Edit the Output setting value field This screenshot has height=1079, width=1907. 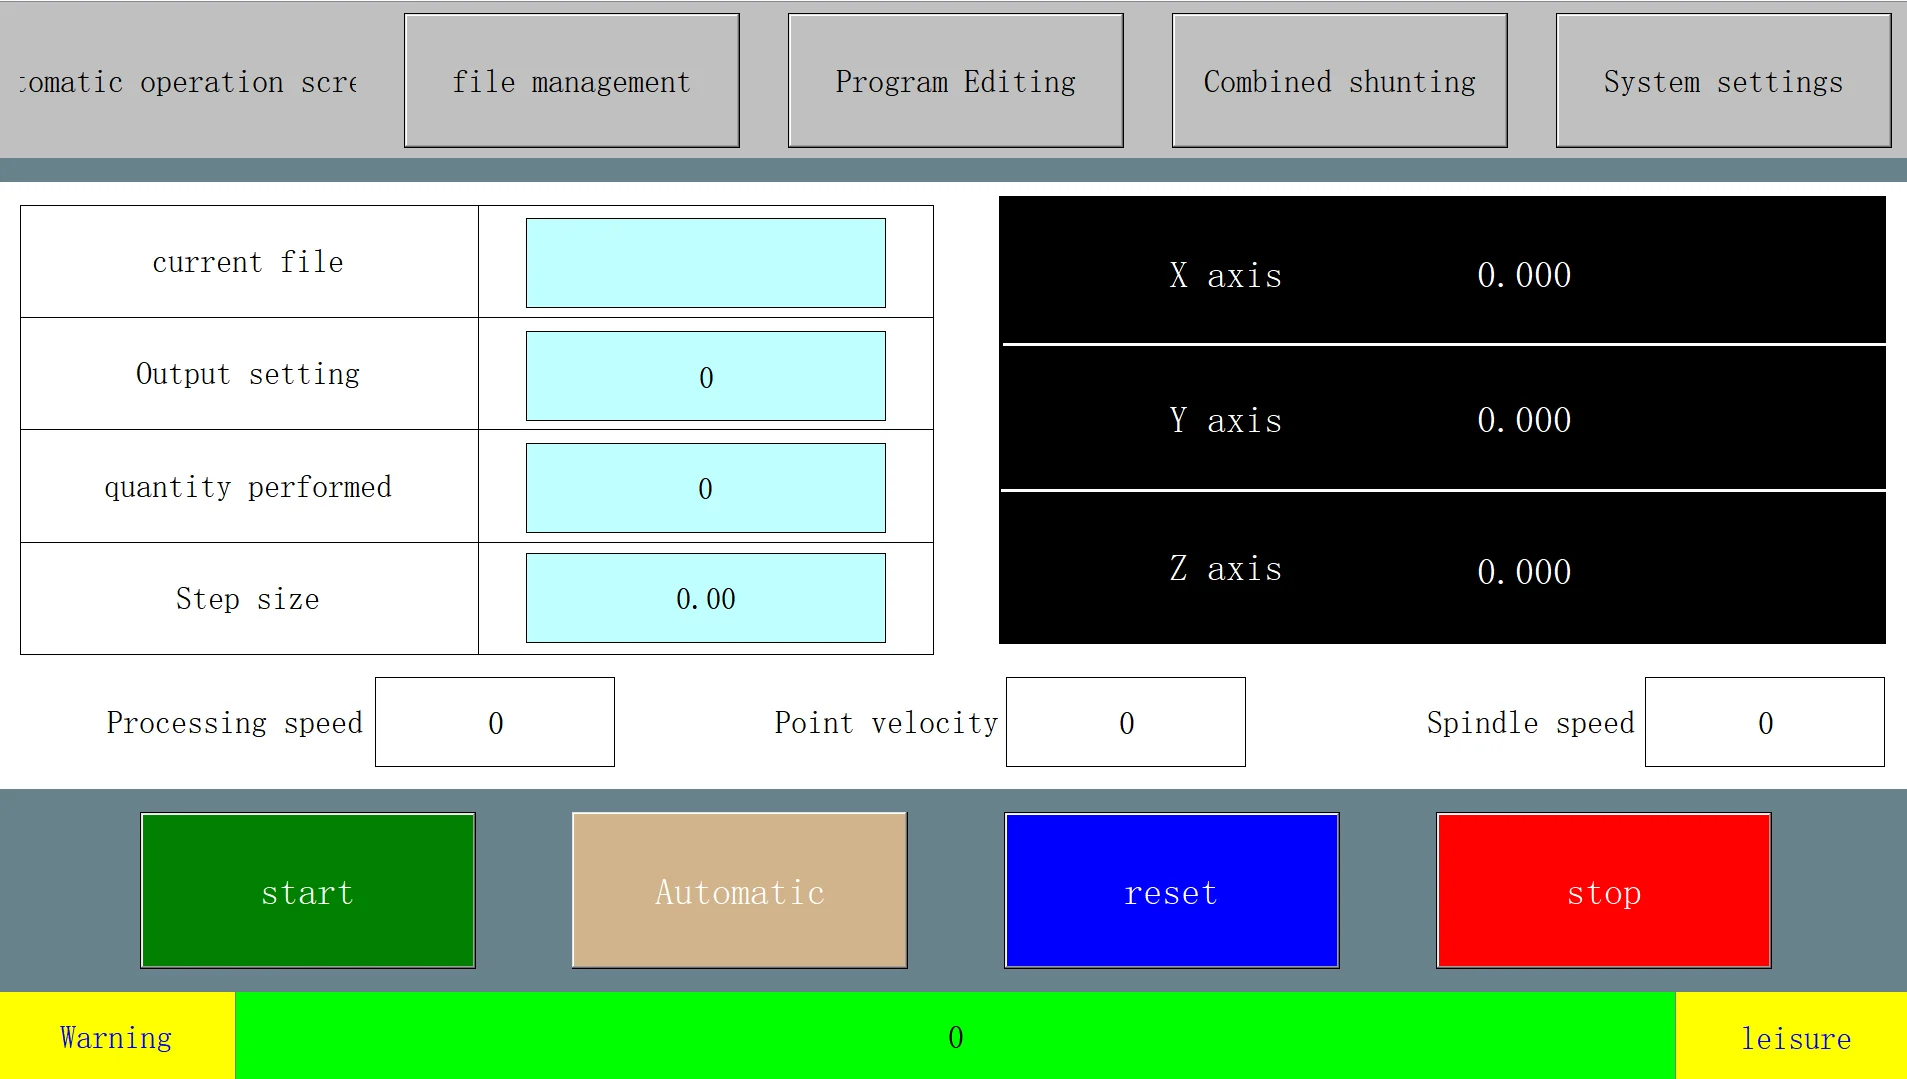(706, 376)
